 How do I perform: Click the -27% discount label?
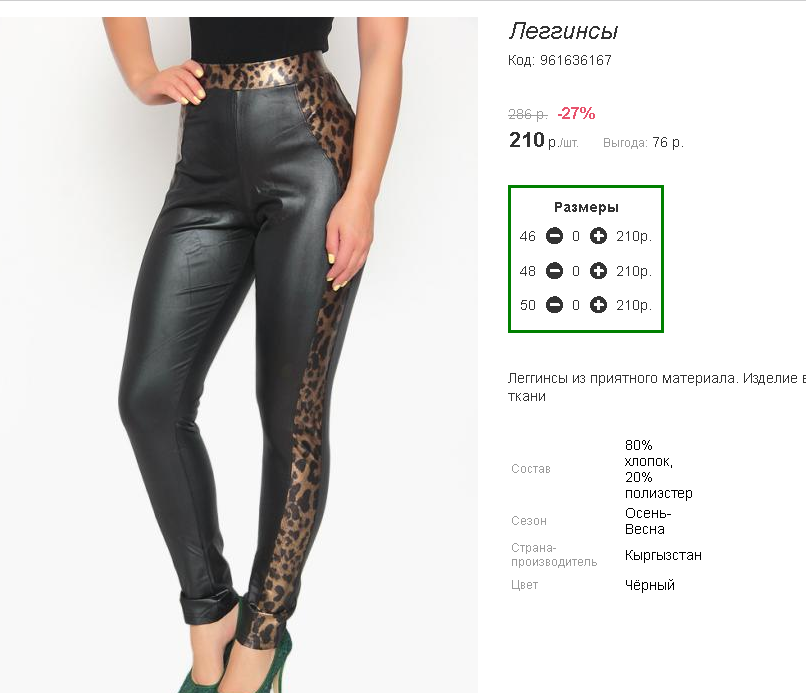tap(576, 113)
